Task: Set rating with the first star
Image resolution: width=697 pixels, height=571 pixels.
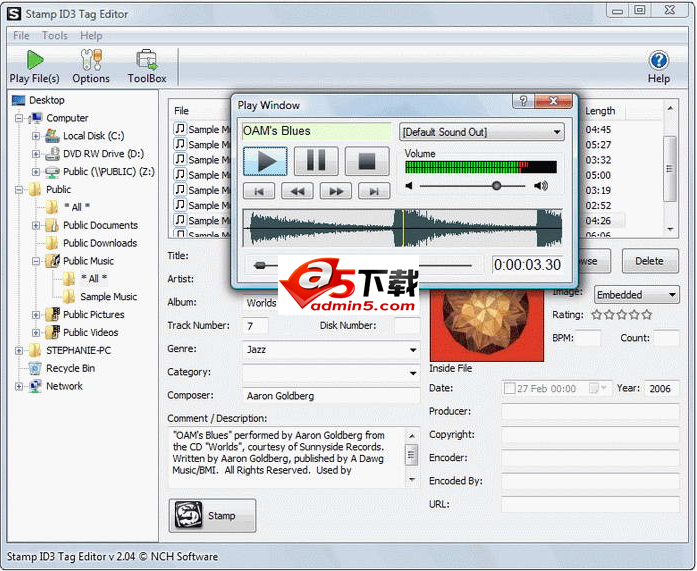Action: click(597, 315)
